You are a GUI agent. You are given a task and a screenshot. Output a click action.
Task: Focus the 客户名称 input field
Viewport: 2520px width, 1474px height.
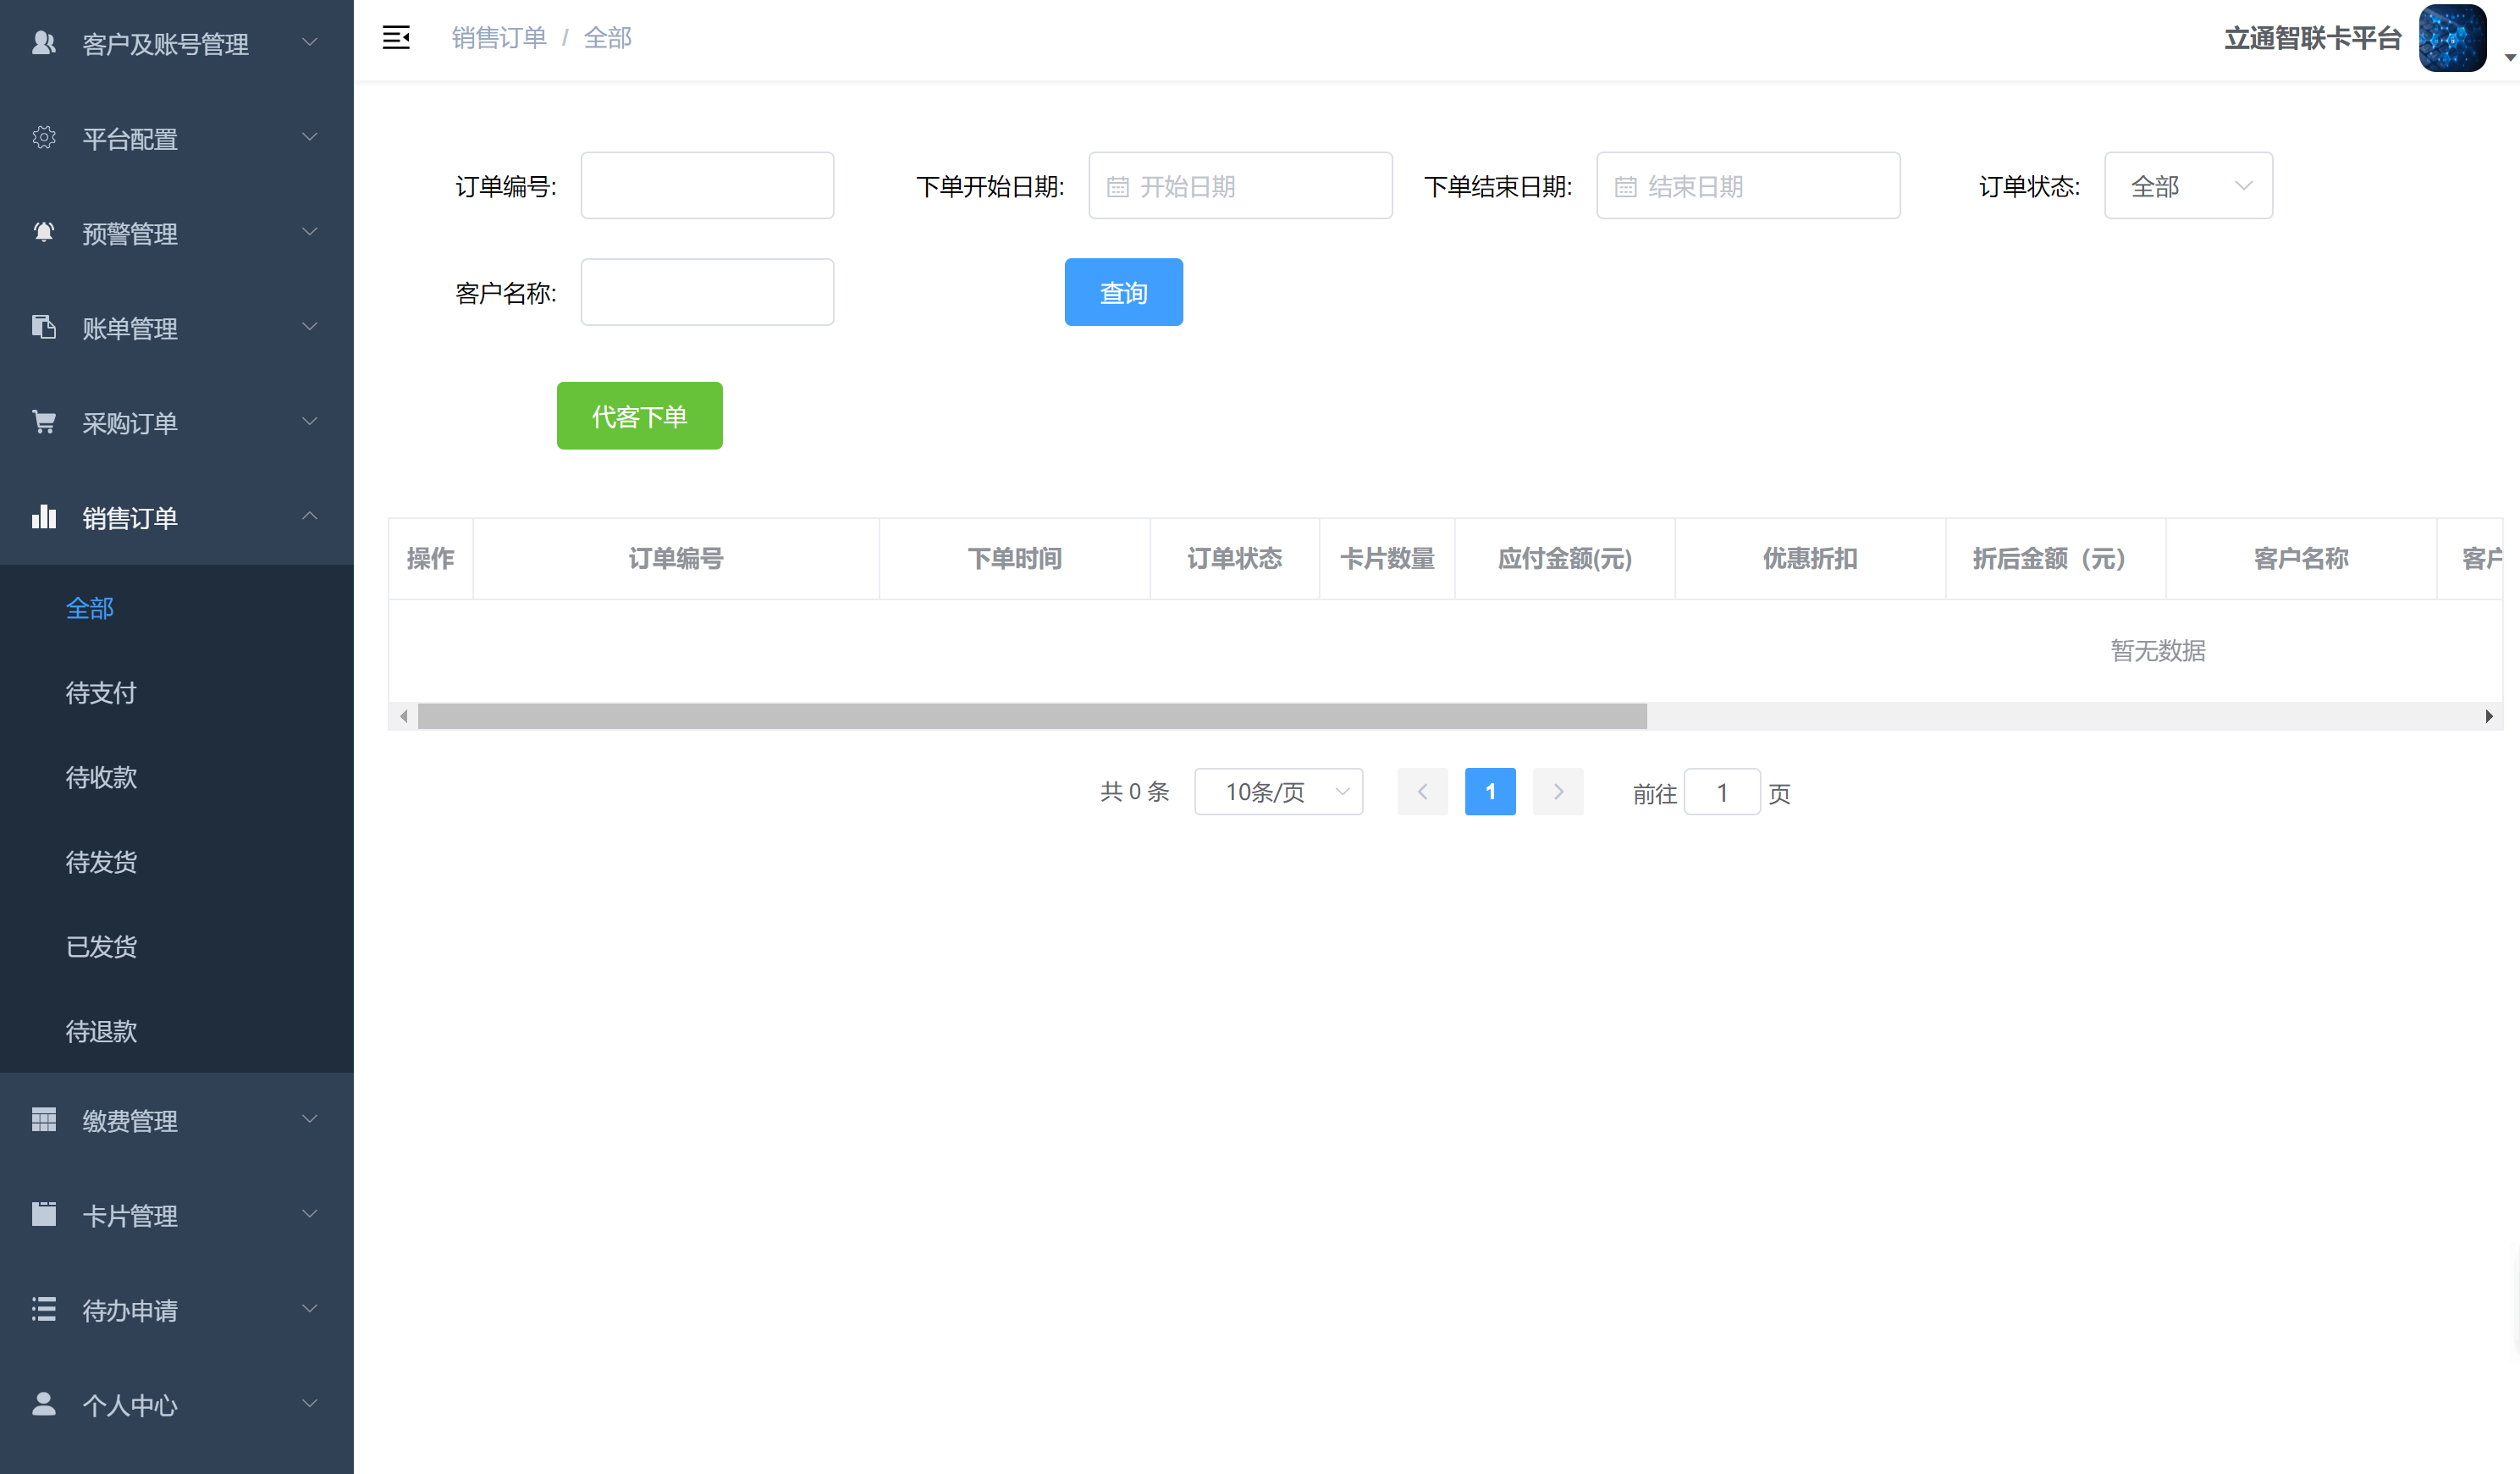707,292
